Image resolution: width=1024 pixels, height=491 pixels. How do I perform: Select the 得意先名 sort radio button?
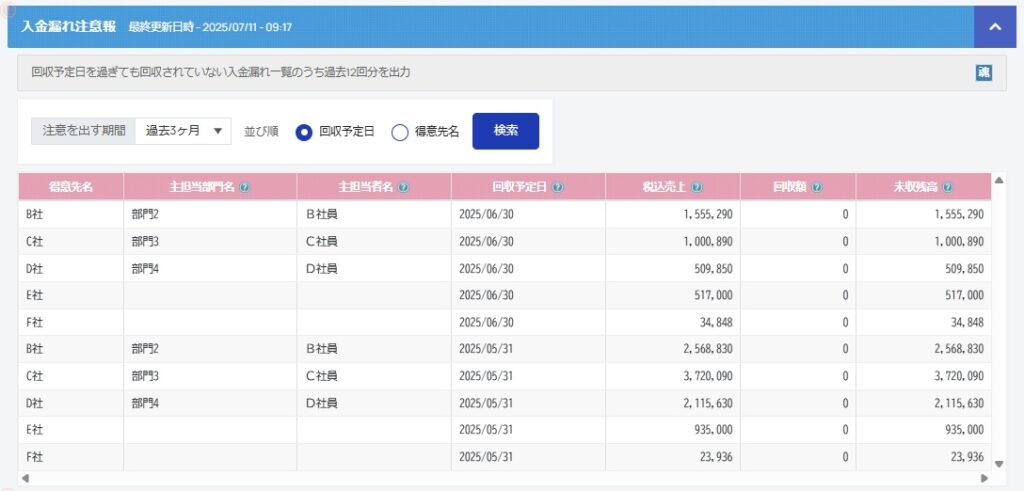point(400,132)
